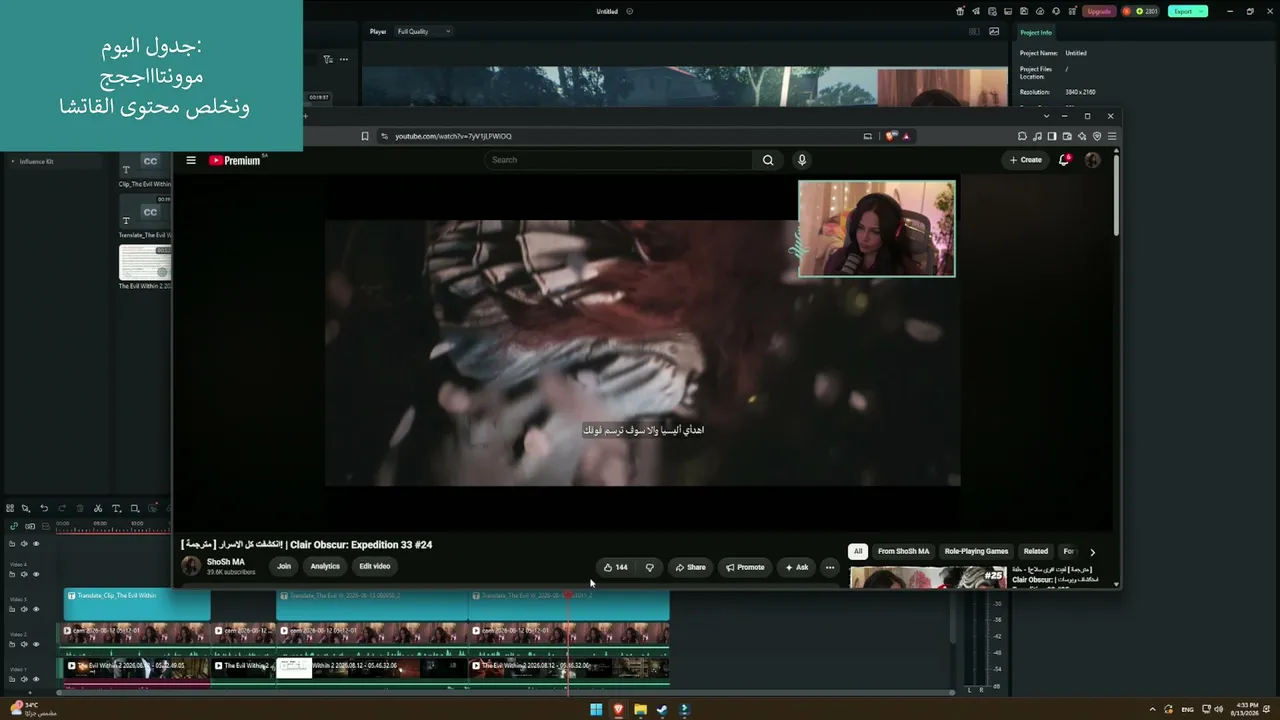
Task: Open the Full Quality player dropdown
Action: click(423, 31)
